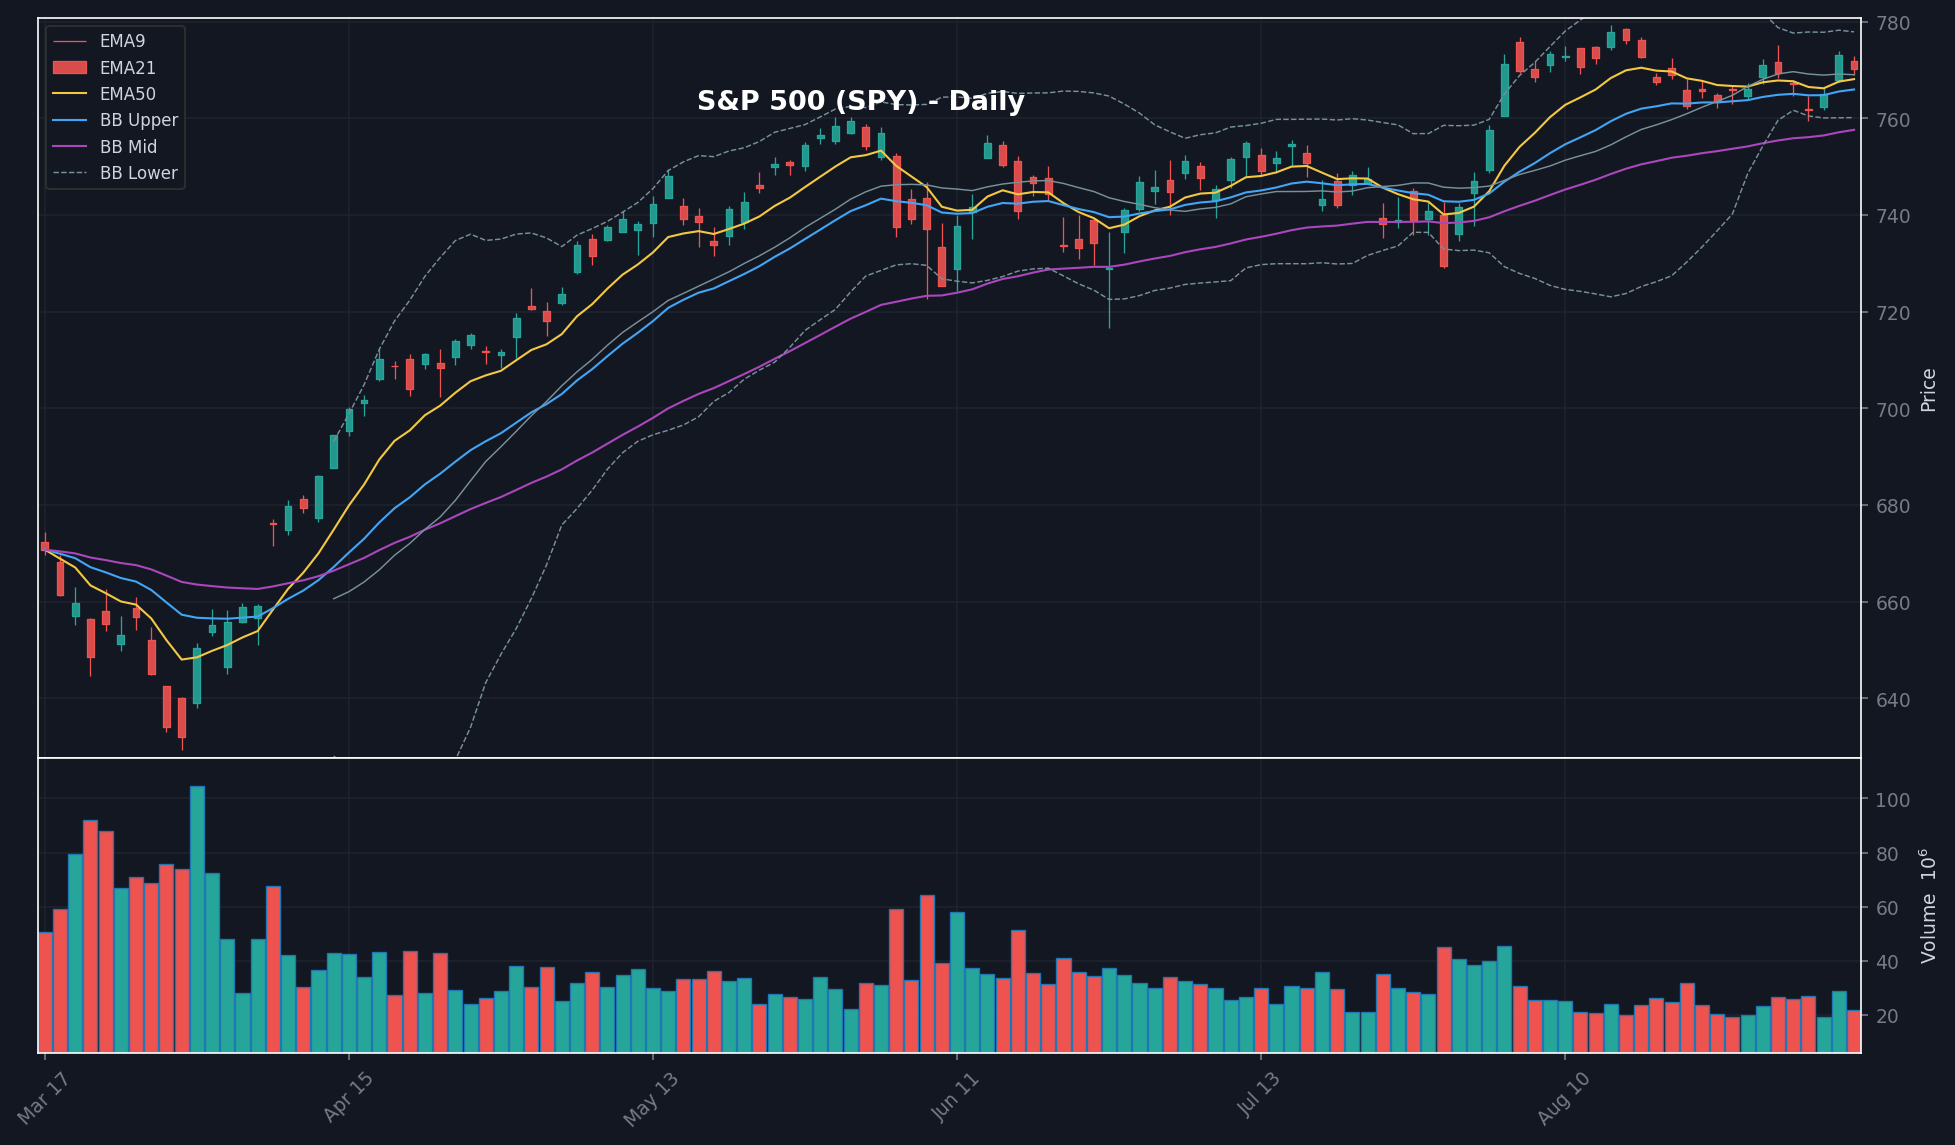Click the 660 price tick label

point(1895,603)
